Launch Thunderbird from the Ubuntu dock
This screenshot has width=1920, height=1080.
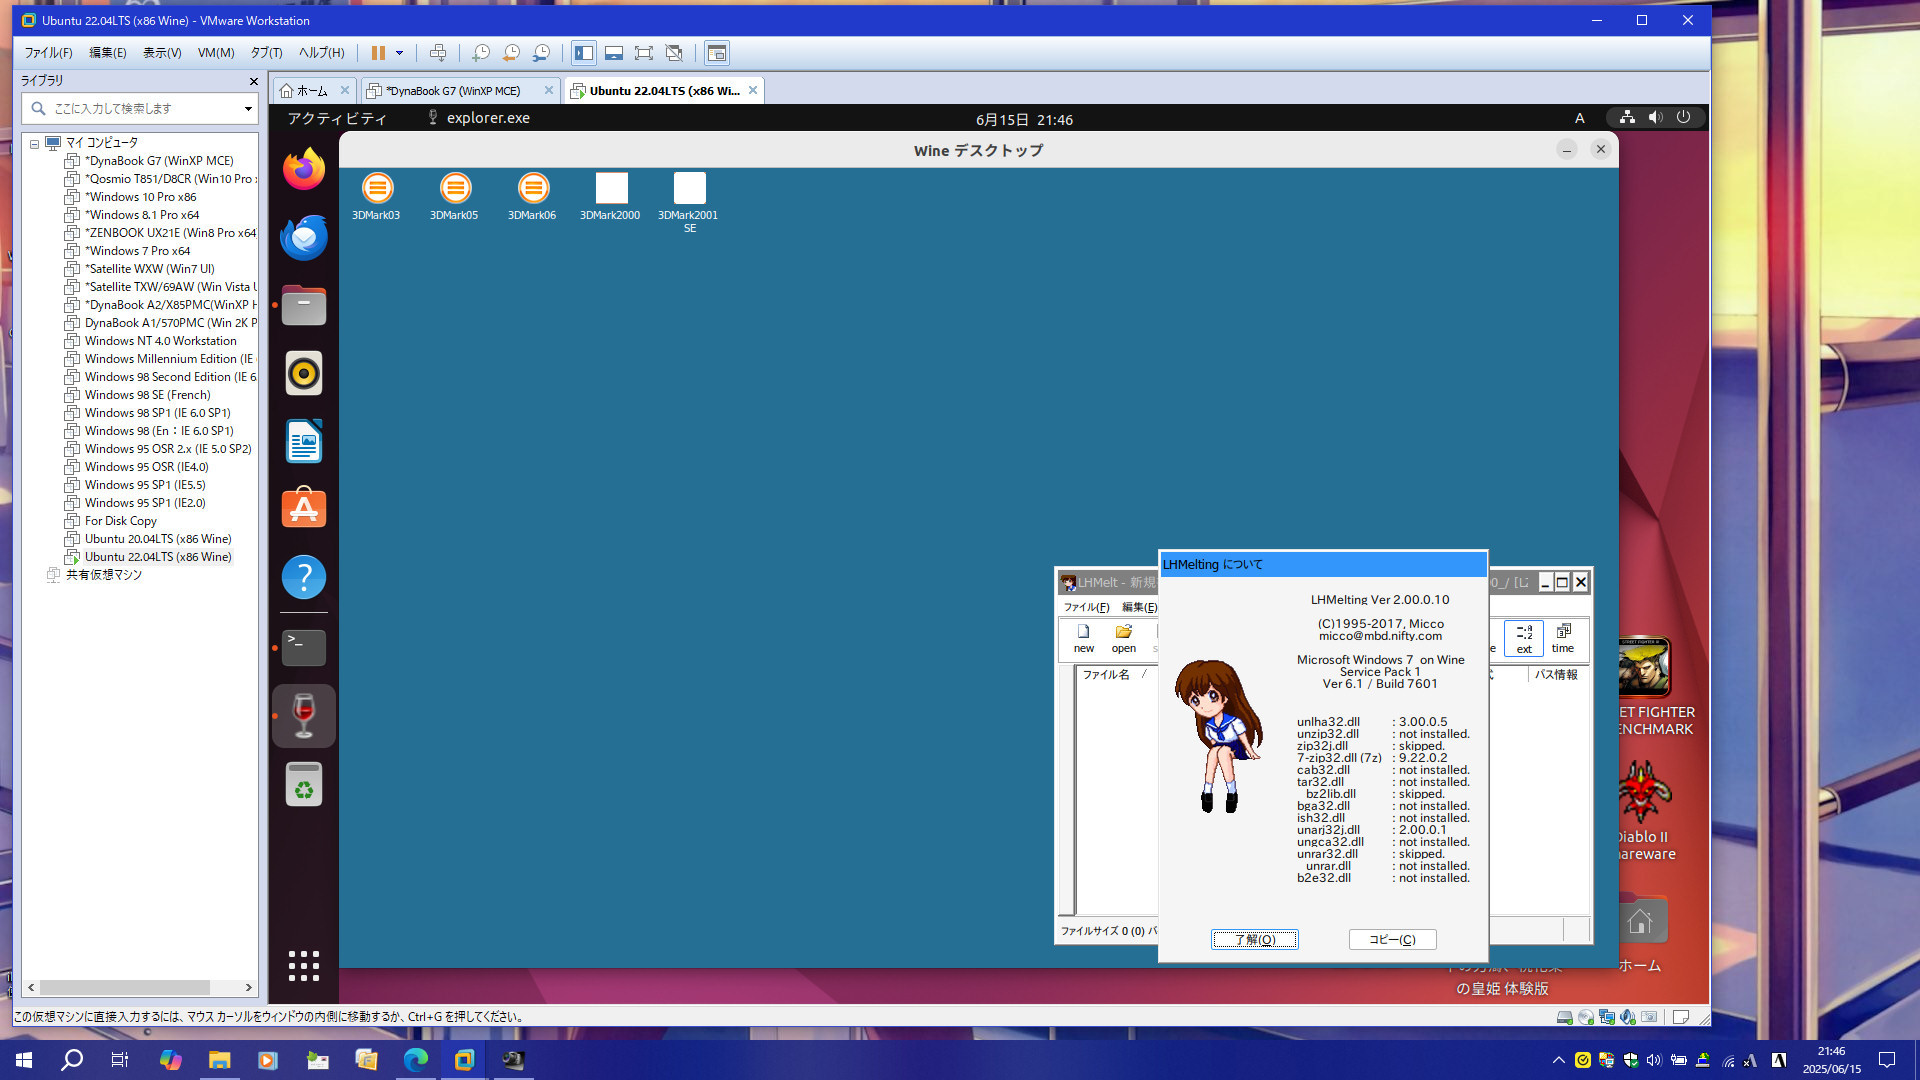(x=304, y=237)
